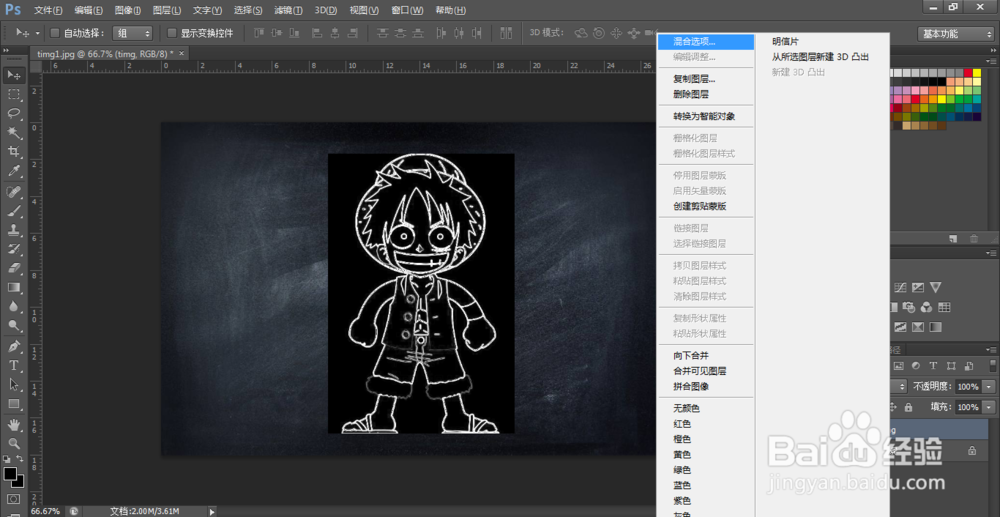
Task: Open the Swatches panel flyout menu
Action: pos(992,62)
